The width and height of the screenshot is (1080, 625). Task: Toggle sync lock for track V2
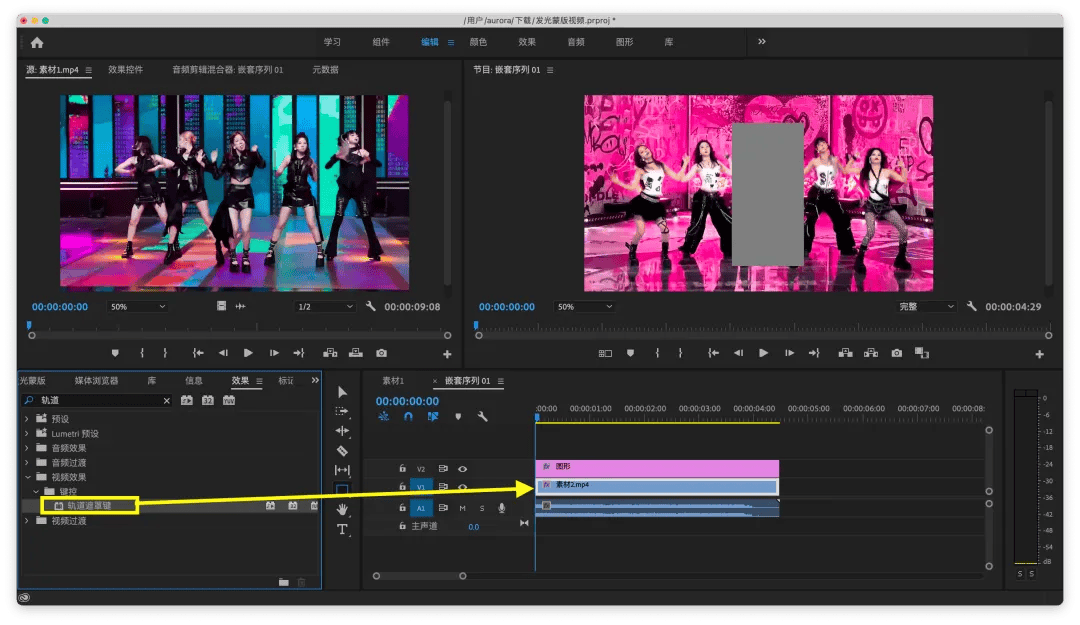443,469
